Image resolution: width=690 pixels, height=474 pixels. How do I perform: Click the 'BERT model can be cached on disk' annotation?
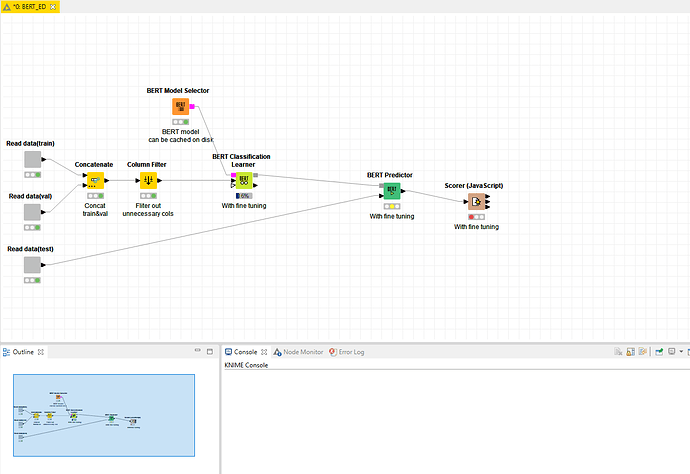pyautogui.click(x=181, y=136)
